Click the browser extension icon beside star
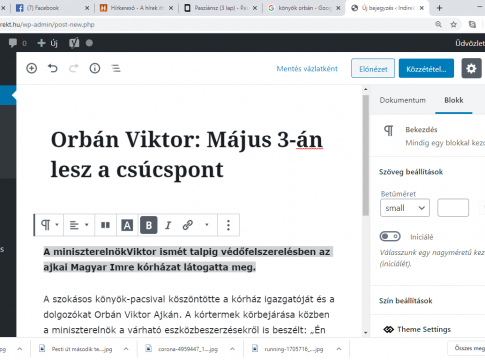The image size is (485, 360). (x=472, y=24)
